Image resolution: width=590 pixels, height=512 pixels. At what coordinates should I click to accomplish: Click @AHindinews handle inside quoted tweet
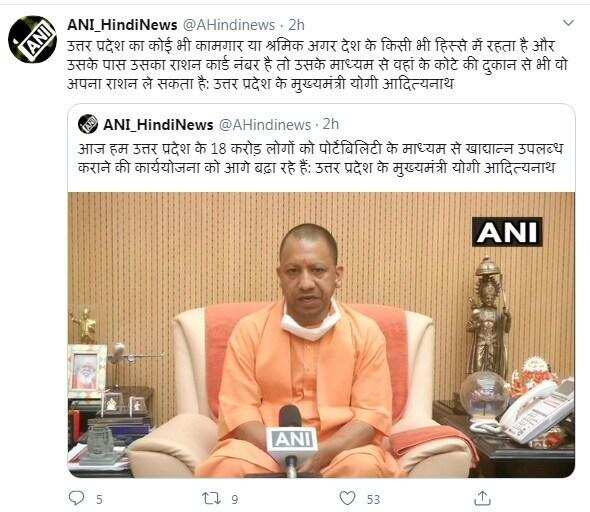click(x=265, y=125)
